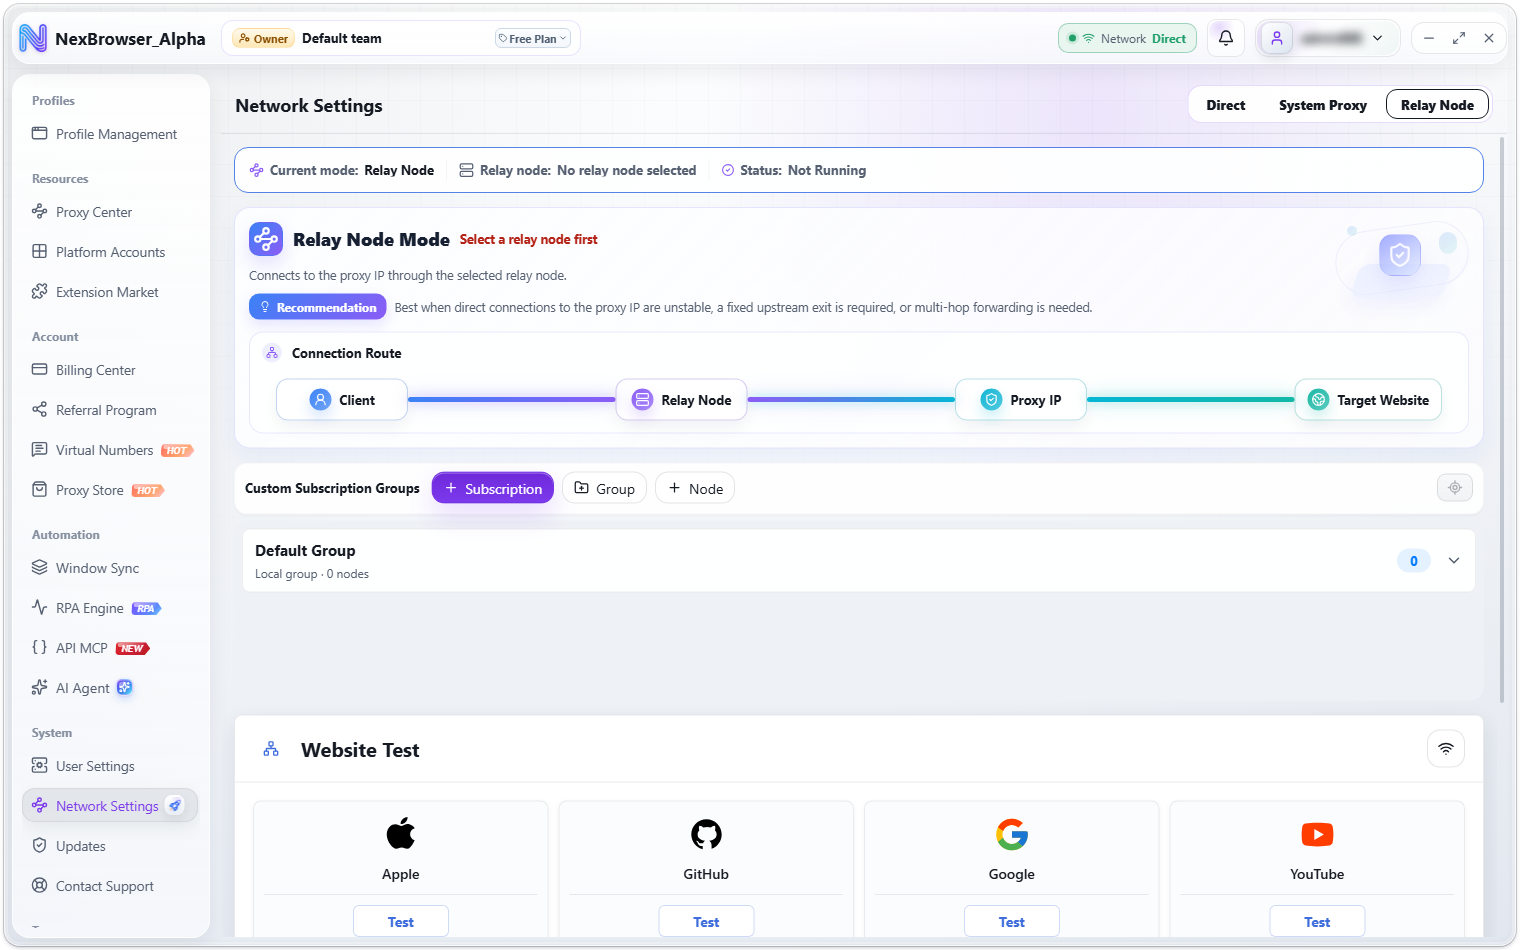
Task: Click the Apple logo icon
Action: (401, 834)
